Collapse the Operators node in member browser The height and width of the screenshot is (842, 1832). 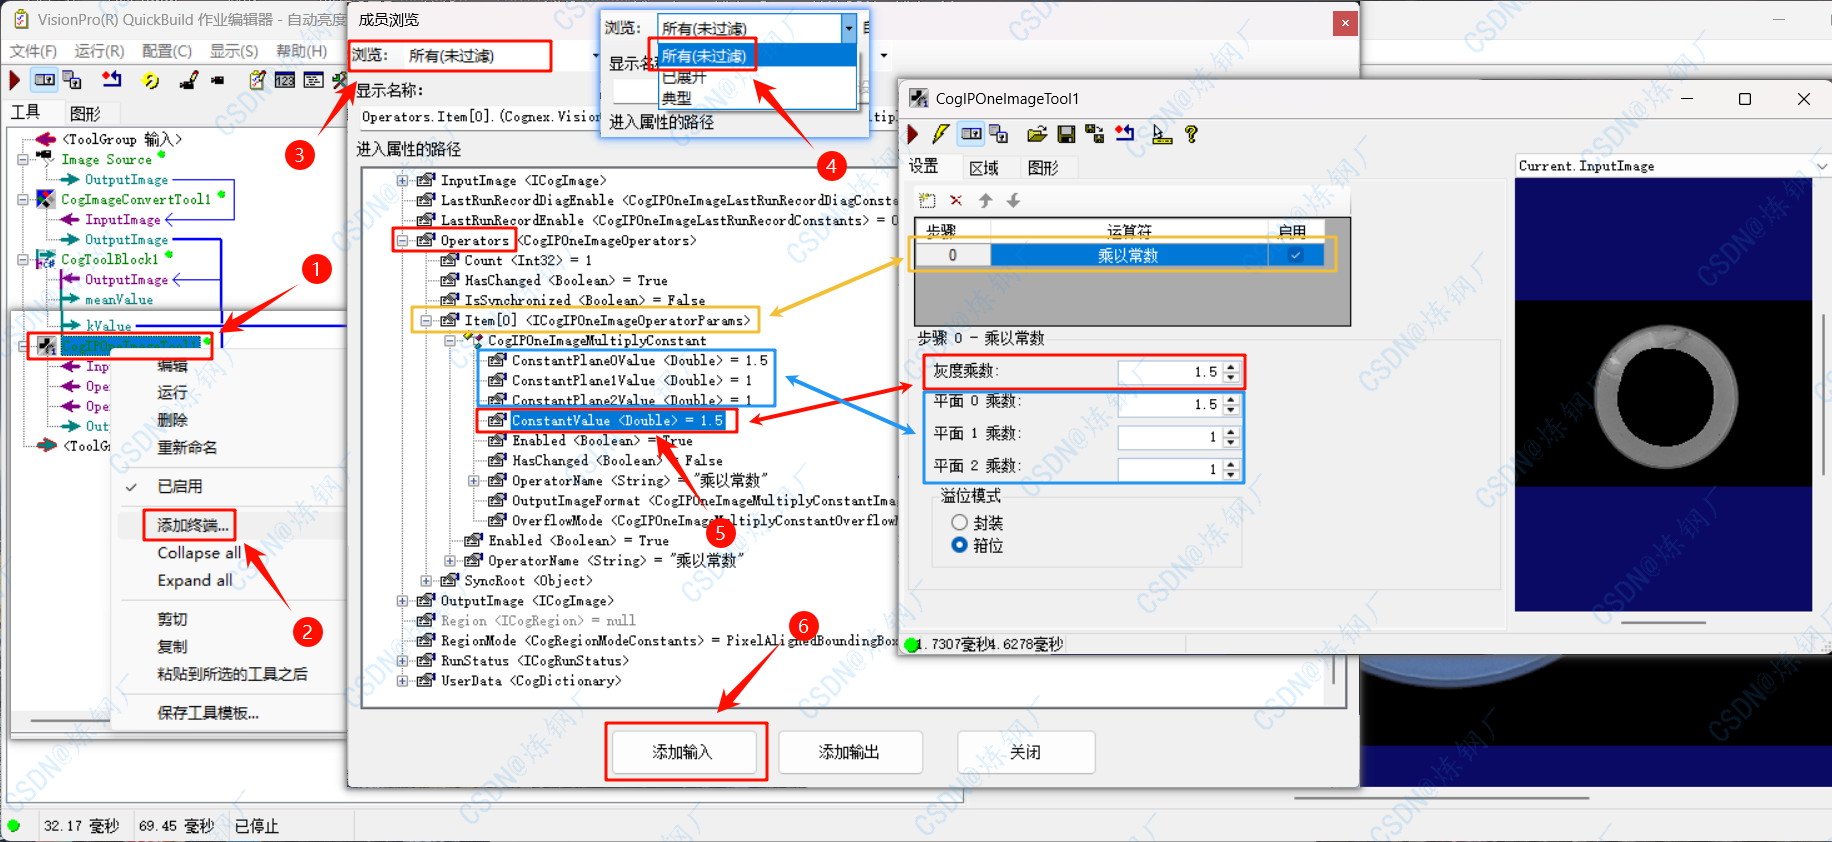coord(402,241)
